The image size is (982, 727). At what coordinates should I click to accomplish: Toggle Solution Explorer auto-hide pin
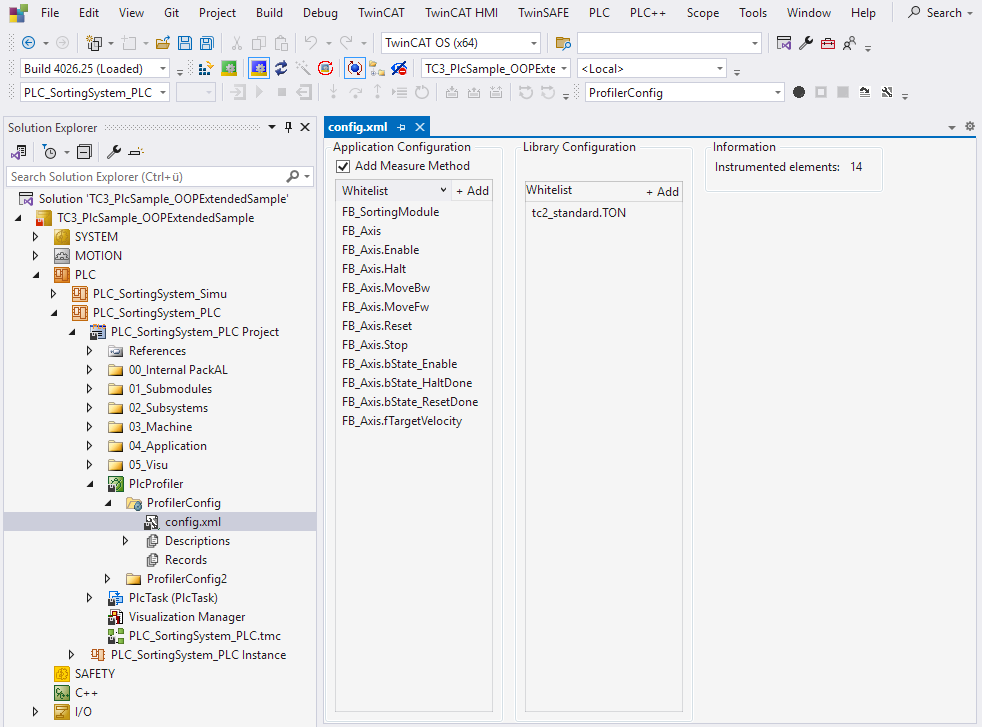[x=288, y=127]
